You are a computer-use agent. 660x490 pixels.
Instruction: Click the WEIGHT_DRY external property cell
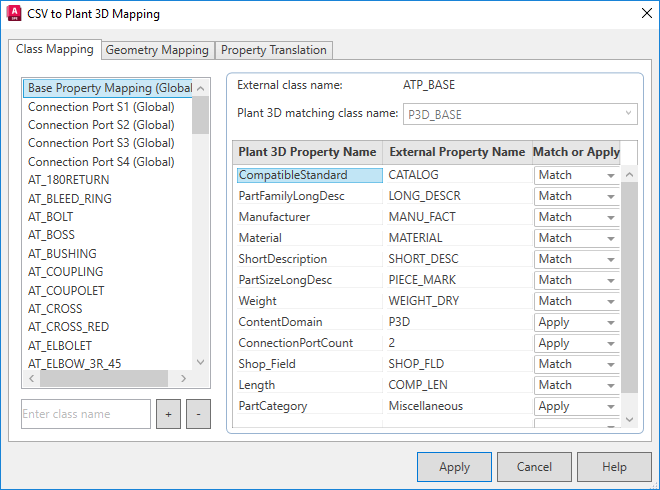pyautogui.click(x=459, y=301)
